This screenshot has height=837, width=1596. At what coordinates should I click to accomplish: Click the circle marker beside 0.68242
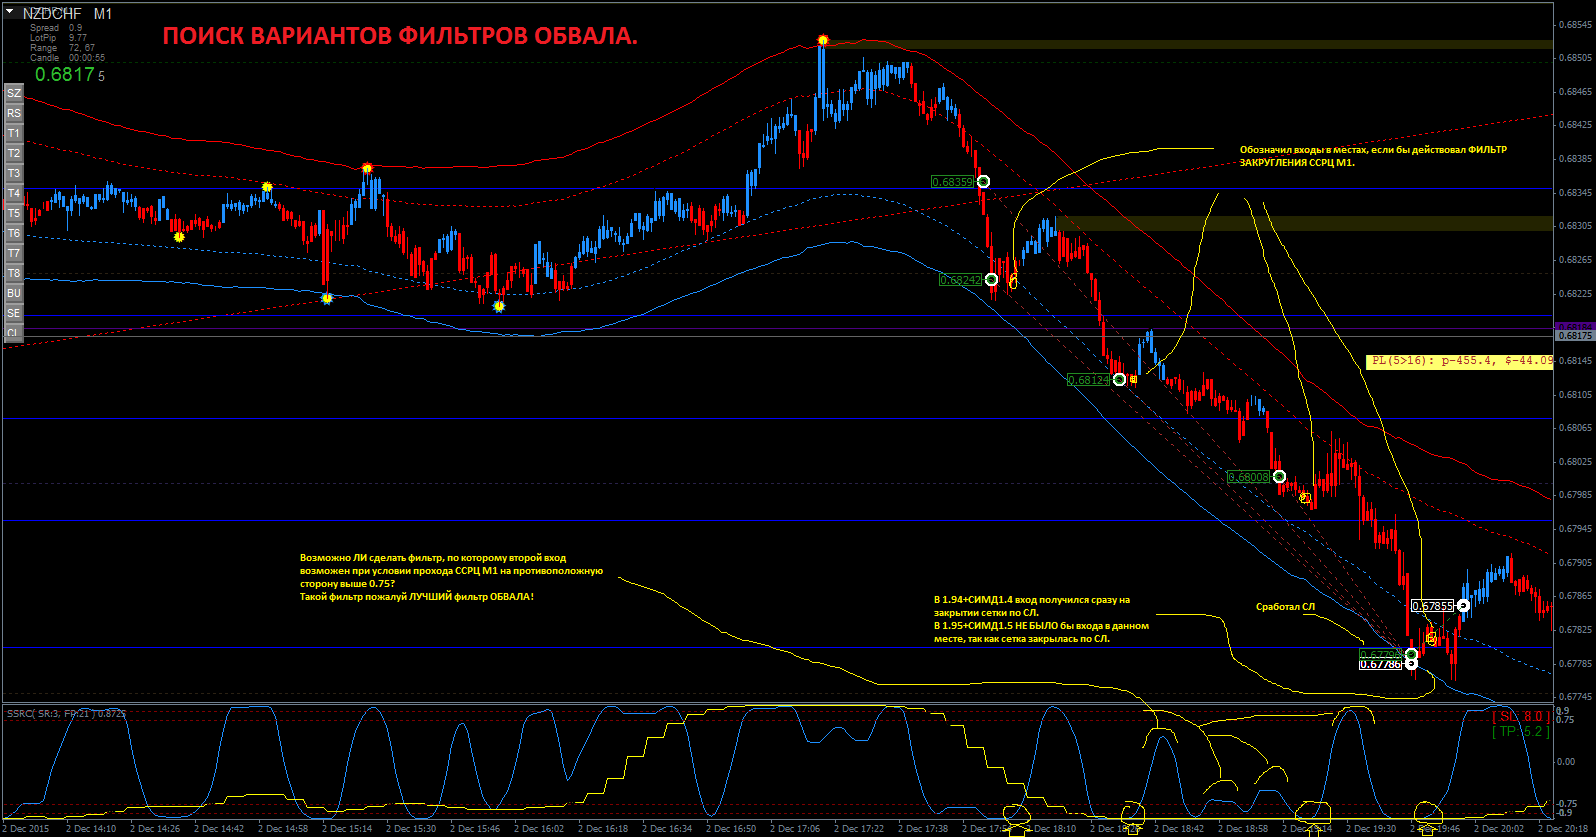point(991,280)
